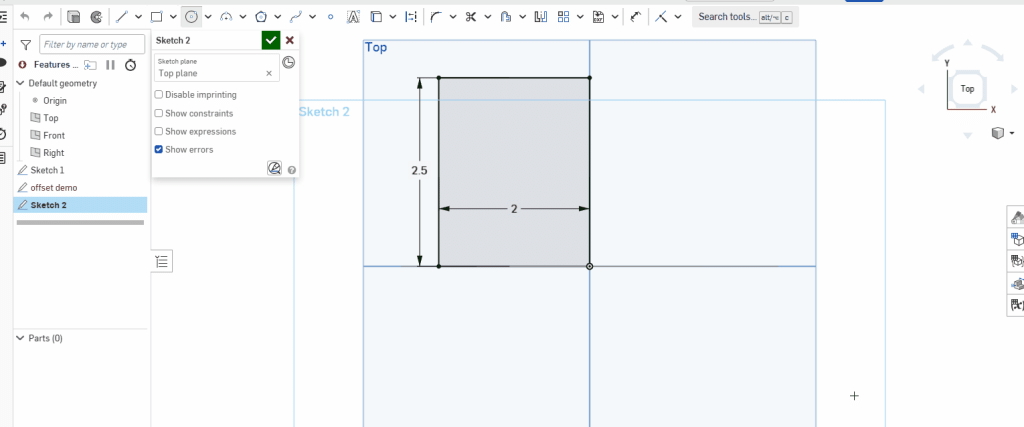Image resolution: width=1024 pixels, height=427 pixels.
Task: Uncheck Show errors checkbox
Action: pyautogui.click(x=159, y=150)
